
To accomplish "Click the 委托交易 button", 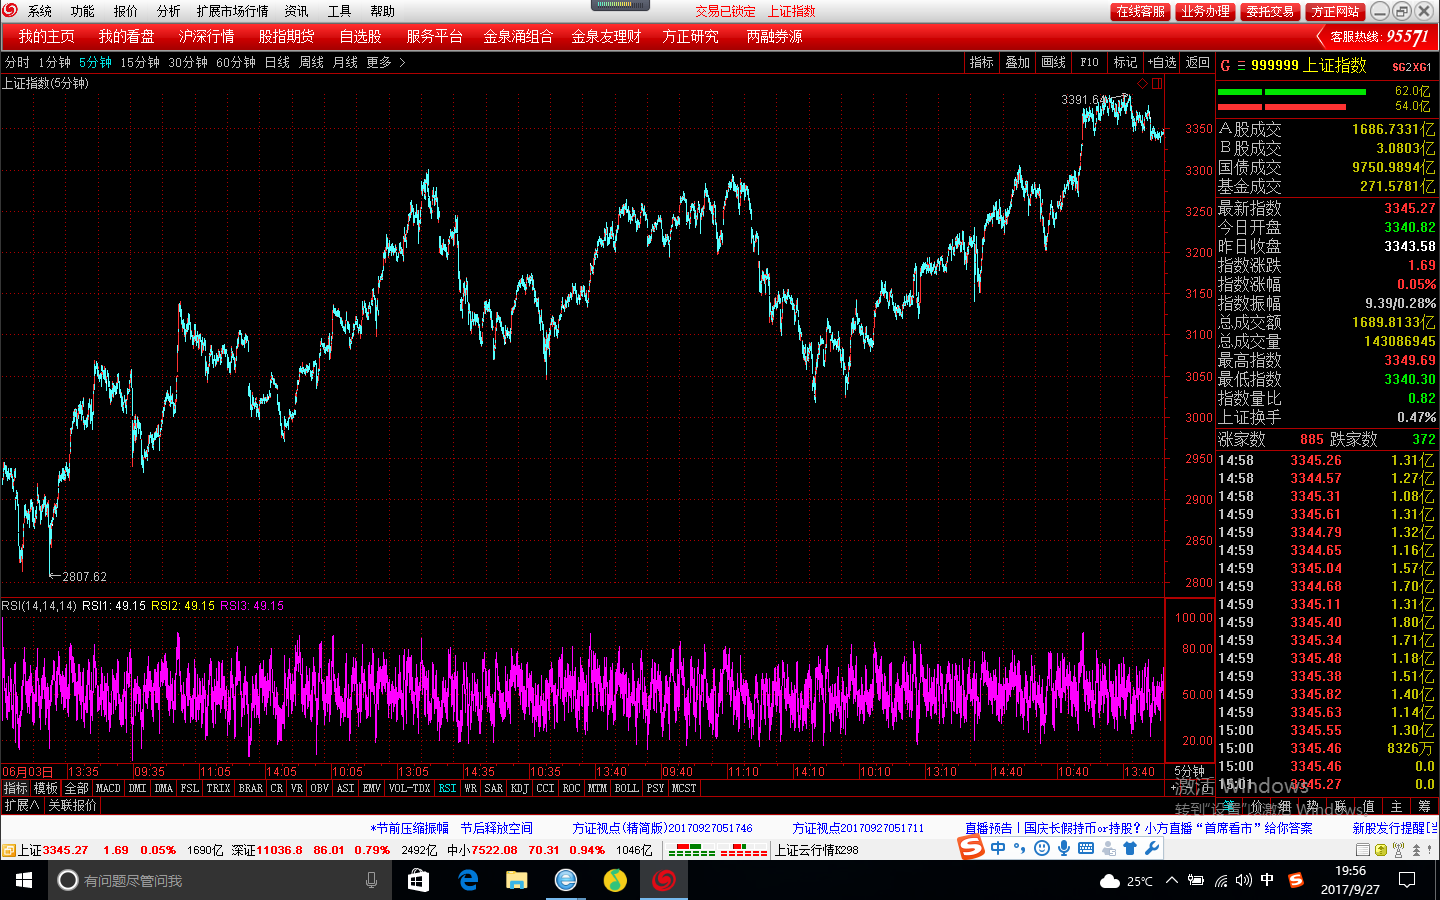I will point(1270,11).
